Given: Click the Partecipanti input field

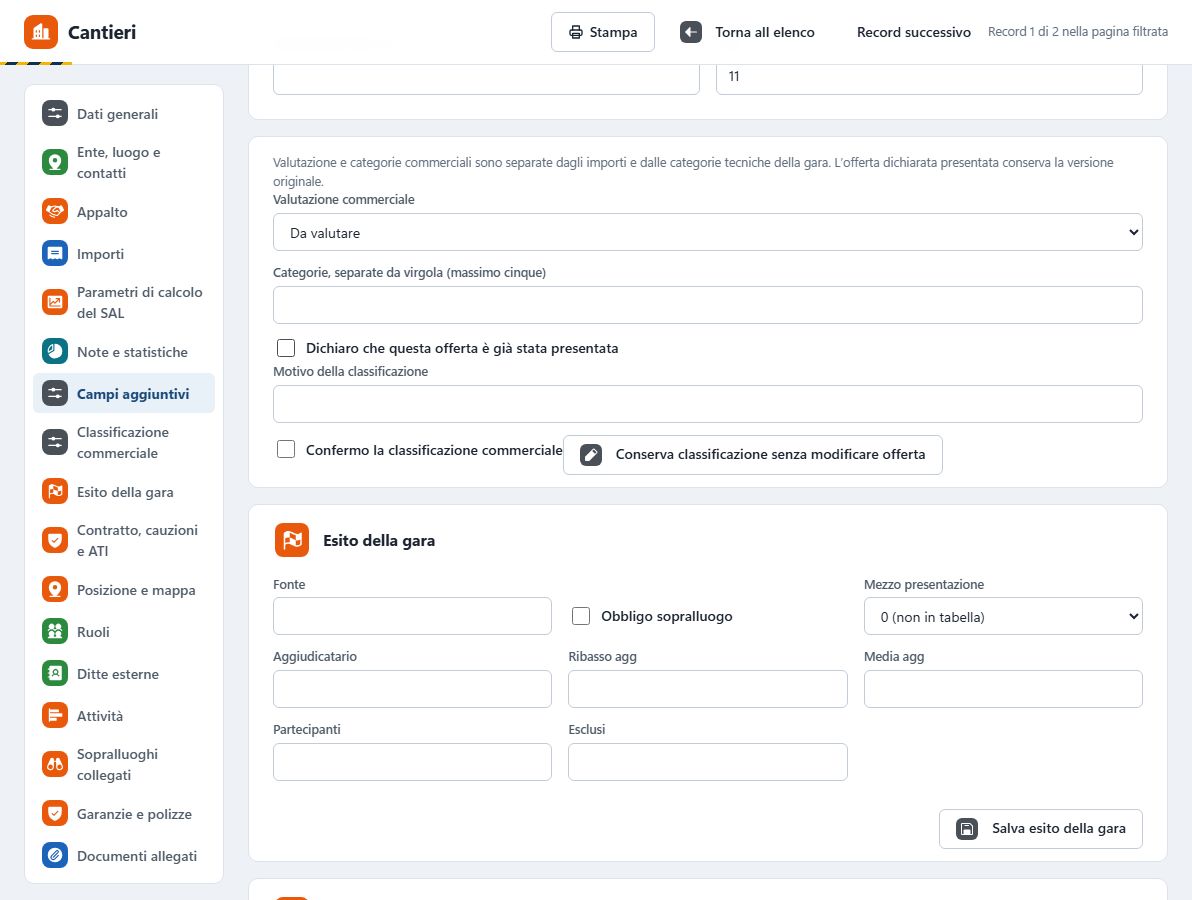Looking at the screenshot, I should click(412, 762).
